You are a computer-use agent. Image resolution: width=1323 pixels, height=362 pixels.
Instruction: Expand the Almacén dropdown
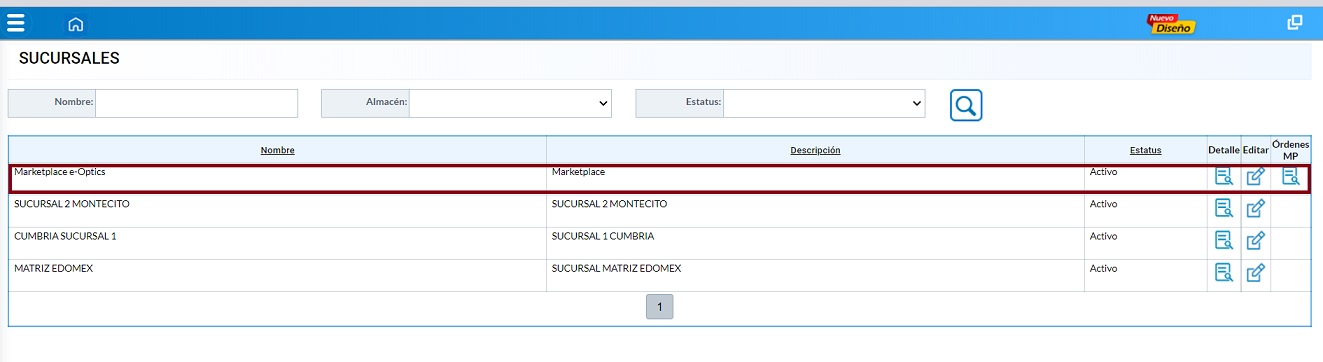click(510, 103)
